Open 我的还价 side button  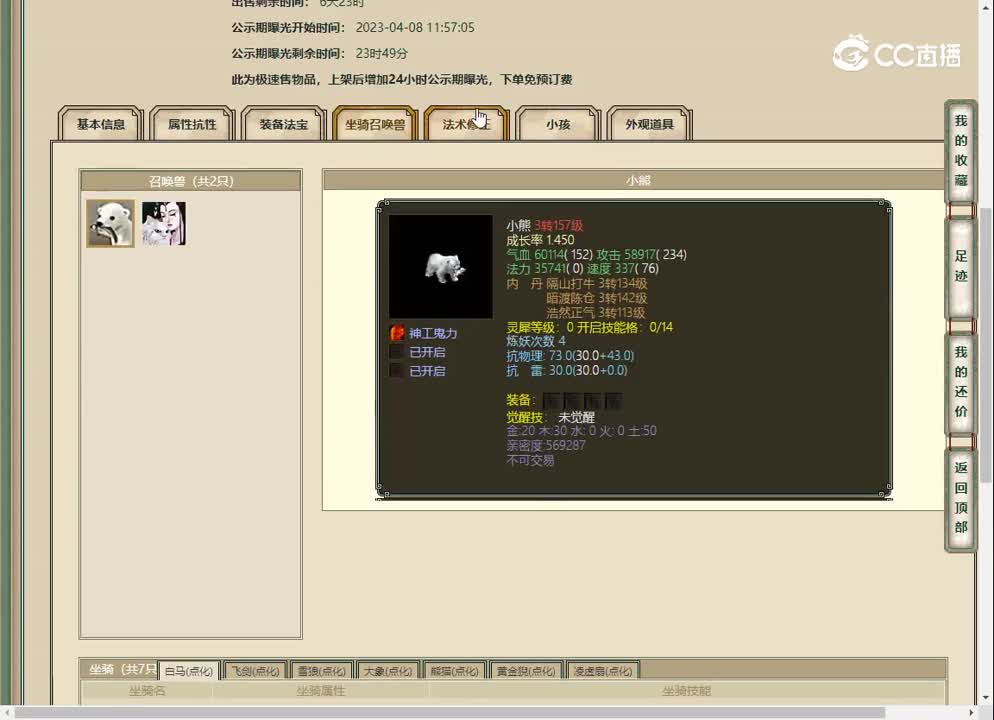point(960,382)
